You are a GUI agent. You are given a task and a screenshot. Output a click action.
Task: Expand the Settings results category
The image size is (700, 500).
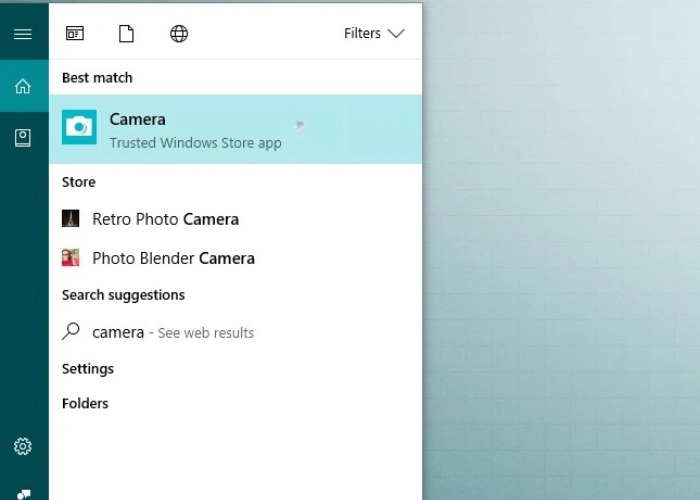[88, 369]
